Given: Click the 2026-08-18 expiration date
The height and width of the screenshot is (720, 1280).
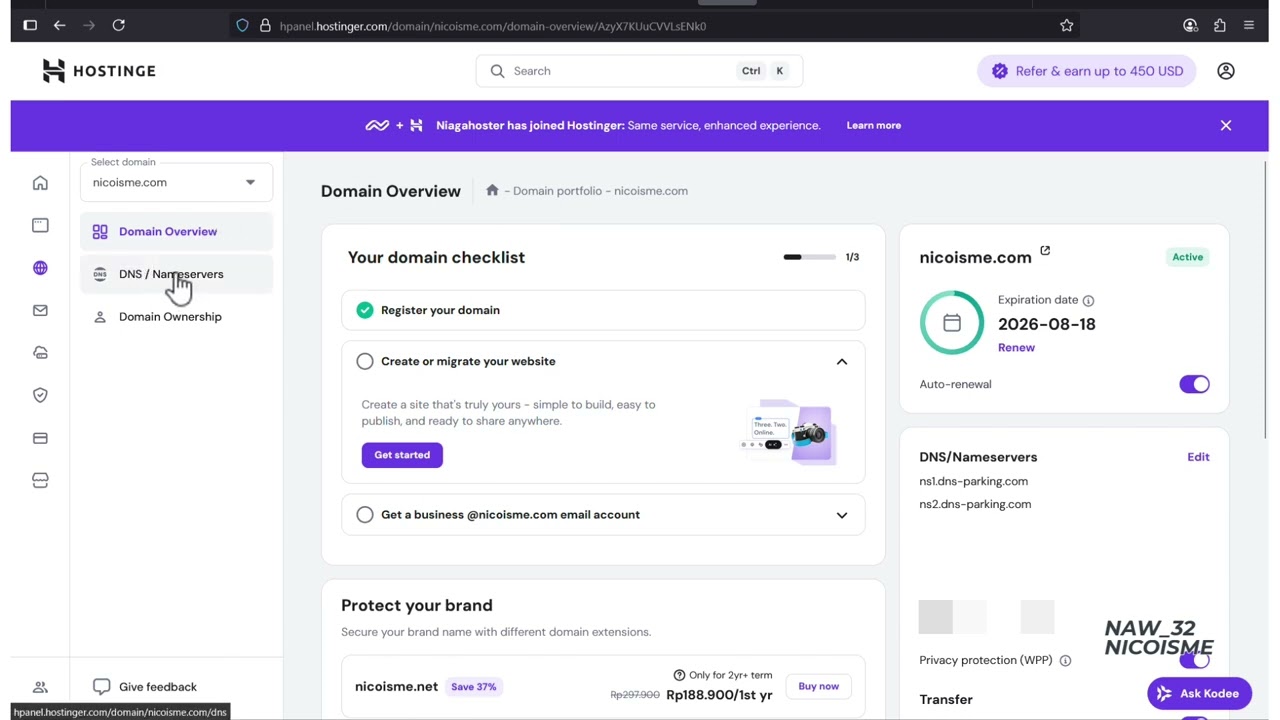Looking at the screenshot, I should pyautogui.click(x=1046, y=324).
